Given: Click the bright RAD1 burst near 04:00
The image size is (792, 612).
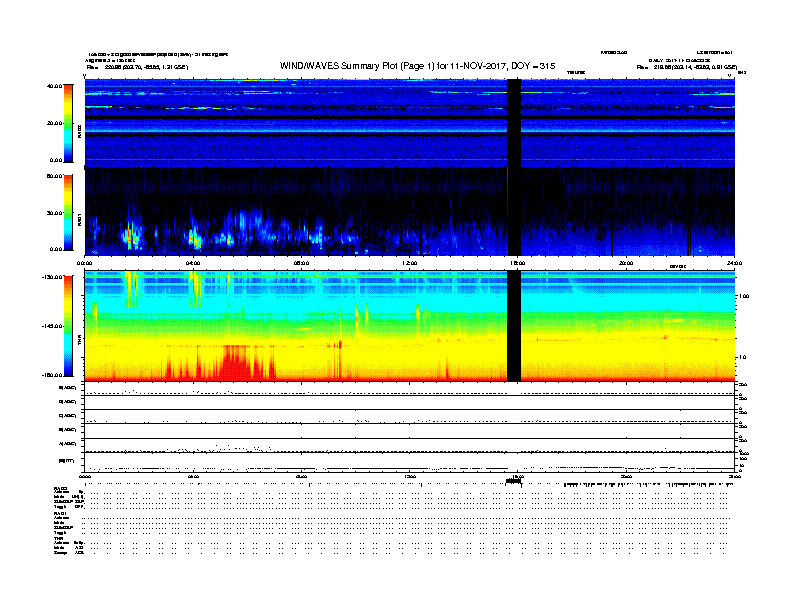Looking at the screenshot, I should (194, 237).
